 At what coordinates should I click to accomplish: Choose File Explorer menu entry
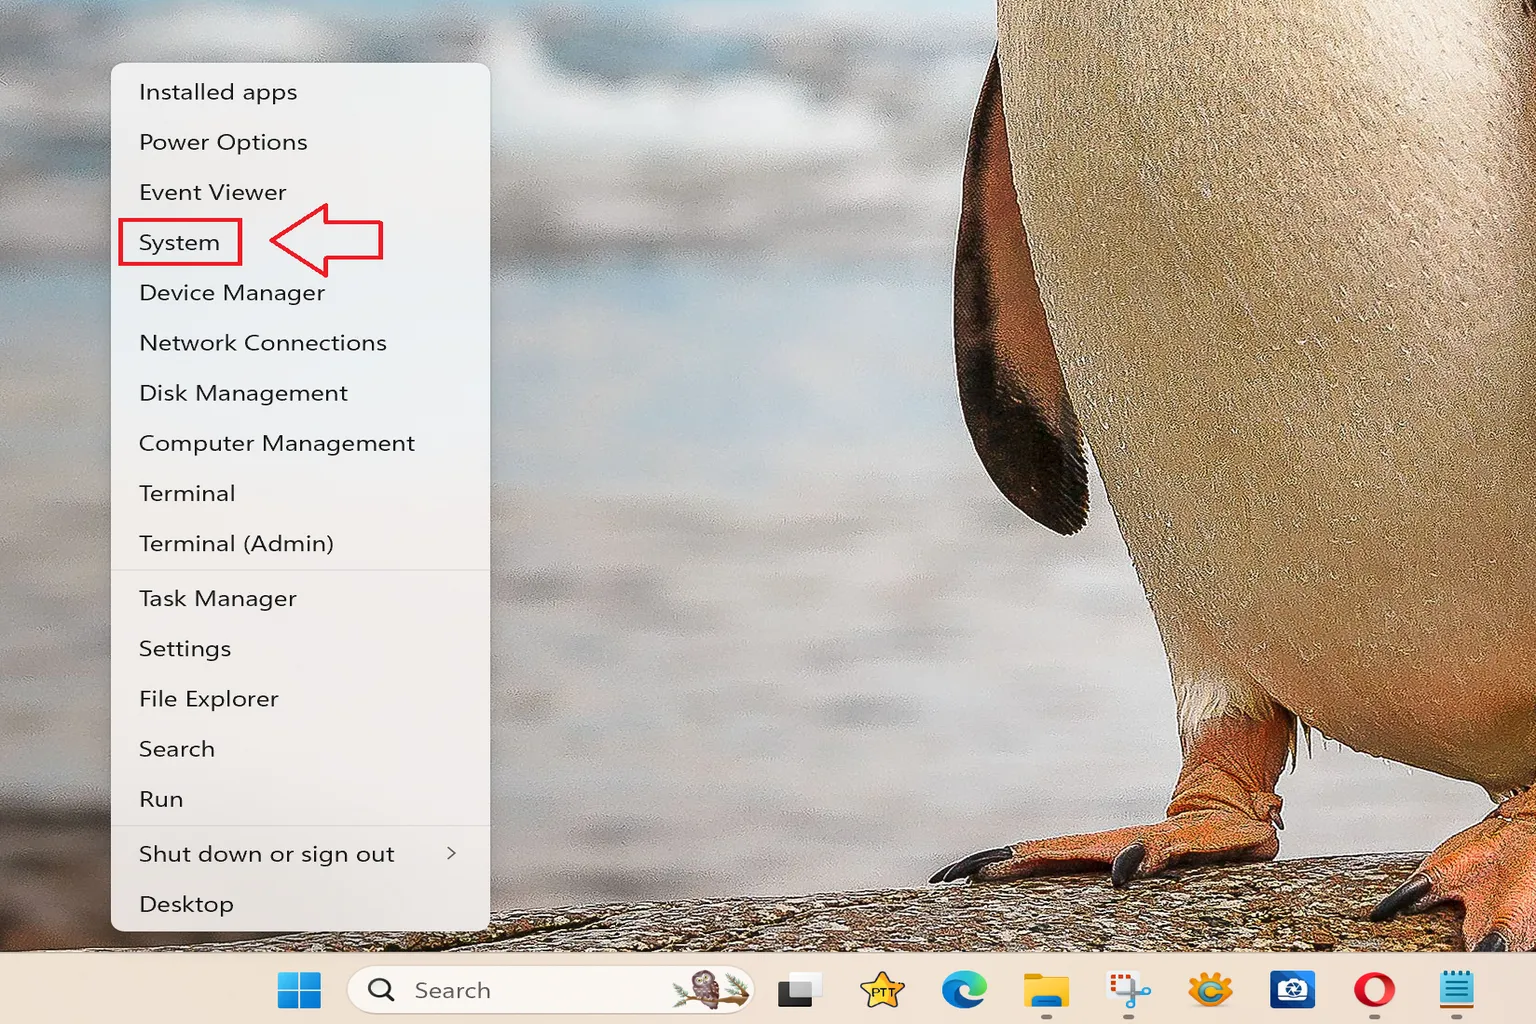(300, 698)
